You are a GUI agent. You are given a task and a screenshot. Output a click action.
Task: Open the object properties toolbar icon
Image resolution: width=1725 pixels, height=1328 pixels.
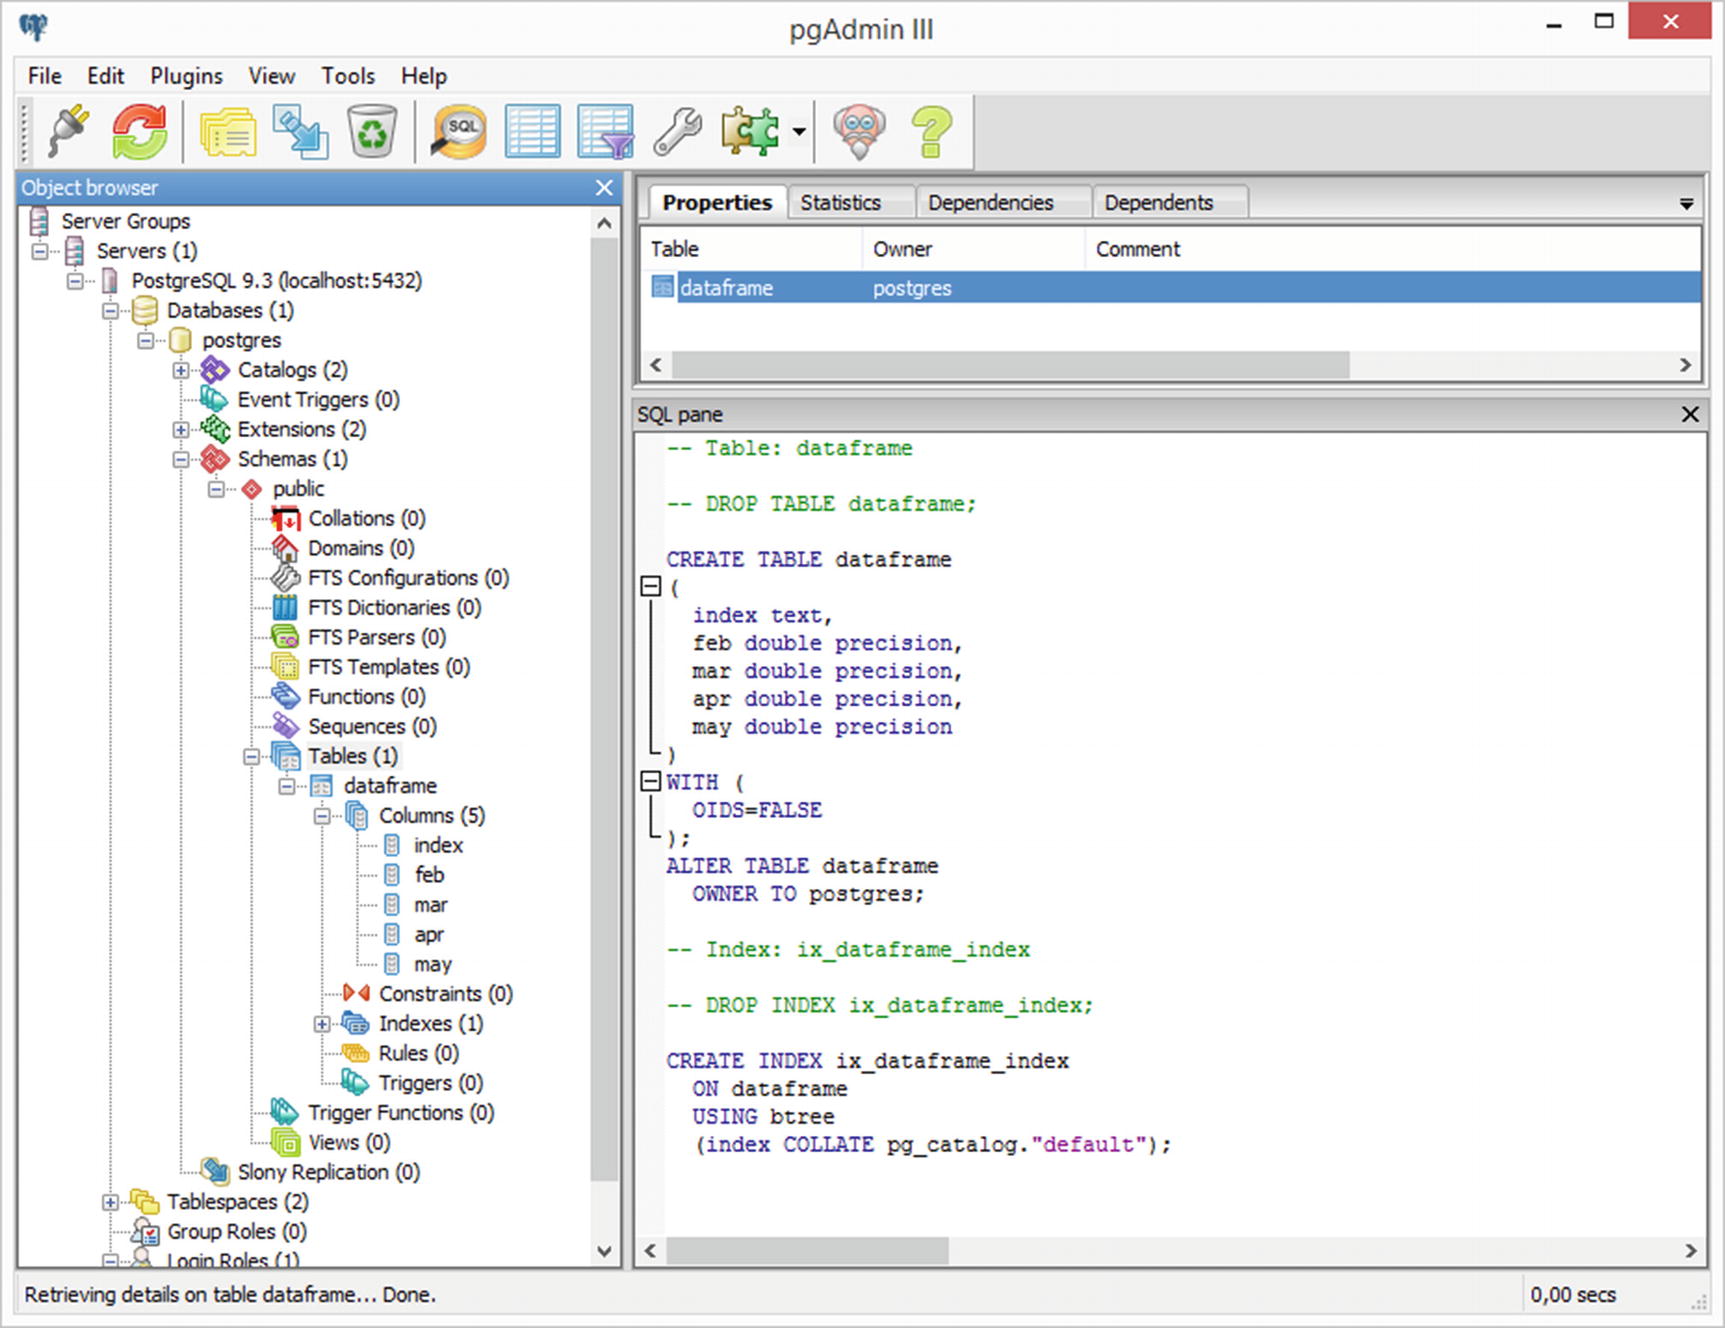pyautogui.click(x=228, y=131)
